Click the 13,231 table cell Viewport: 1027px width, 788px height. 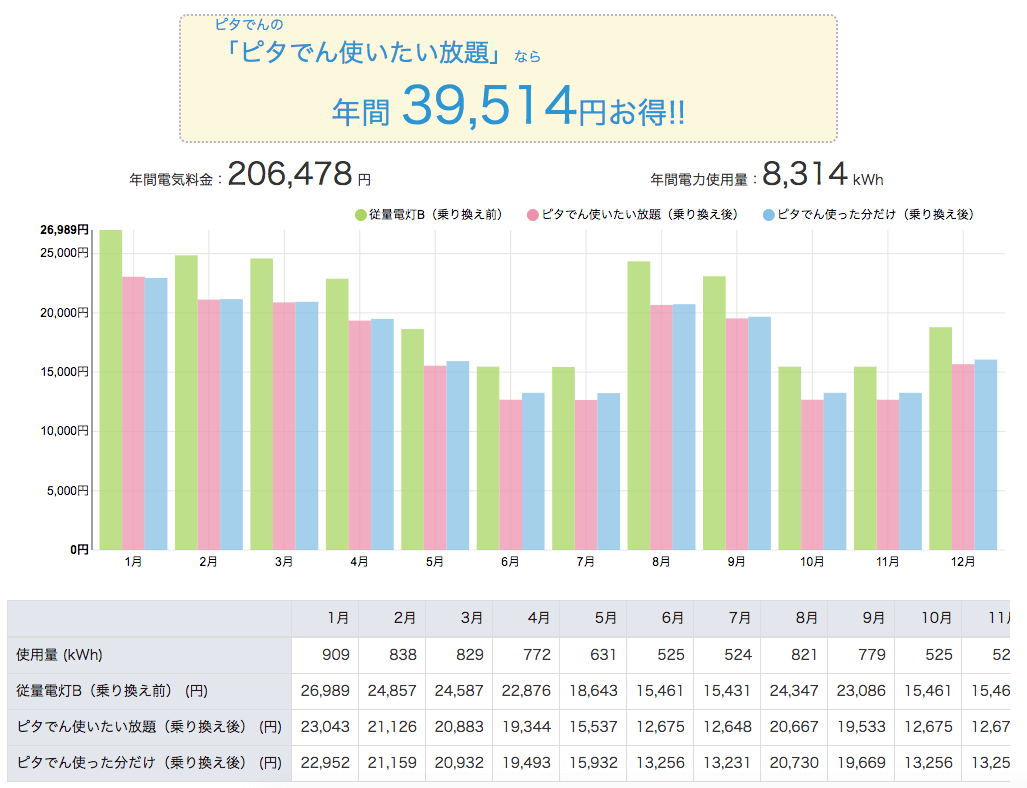727,763
